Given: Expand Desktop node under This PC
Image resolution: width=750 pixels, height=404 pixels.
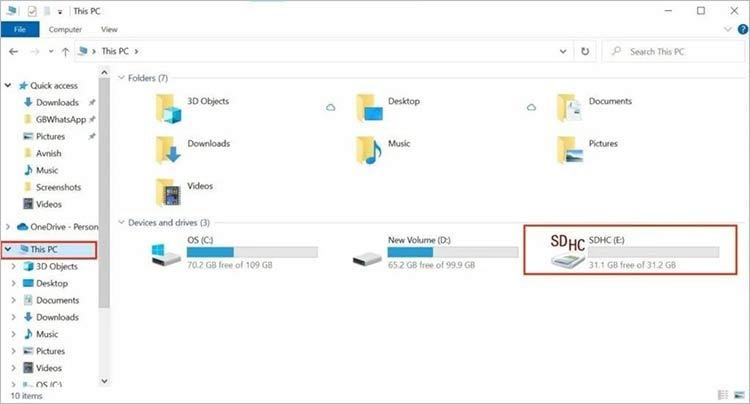Looking at the screenshot, I should pos(13,283).
